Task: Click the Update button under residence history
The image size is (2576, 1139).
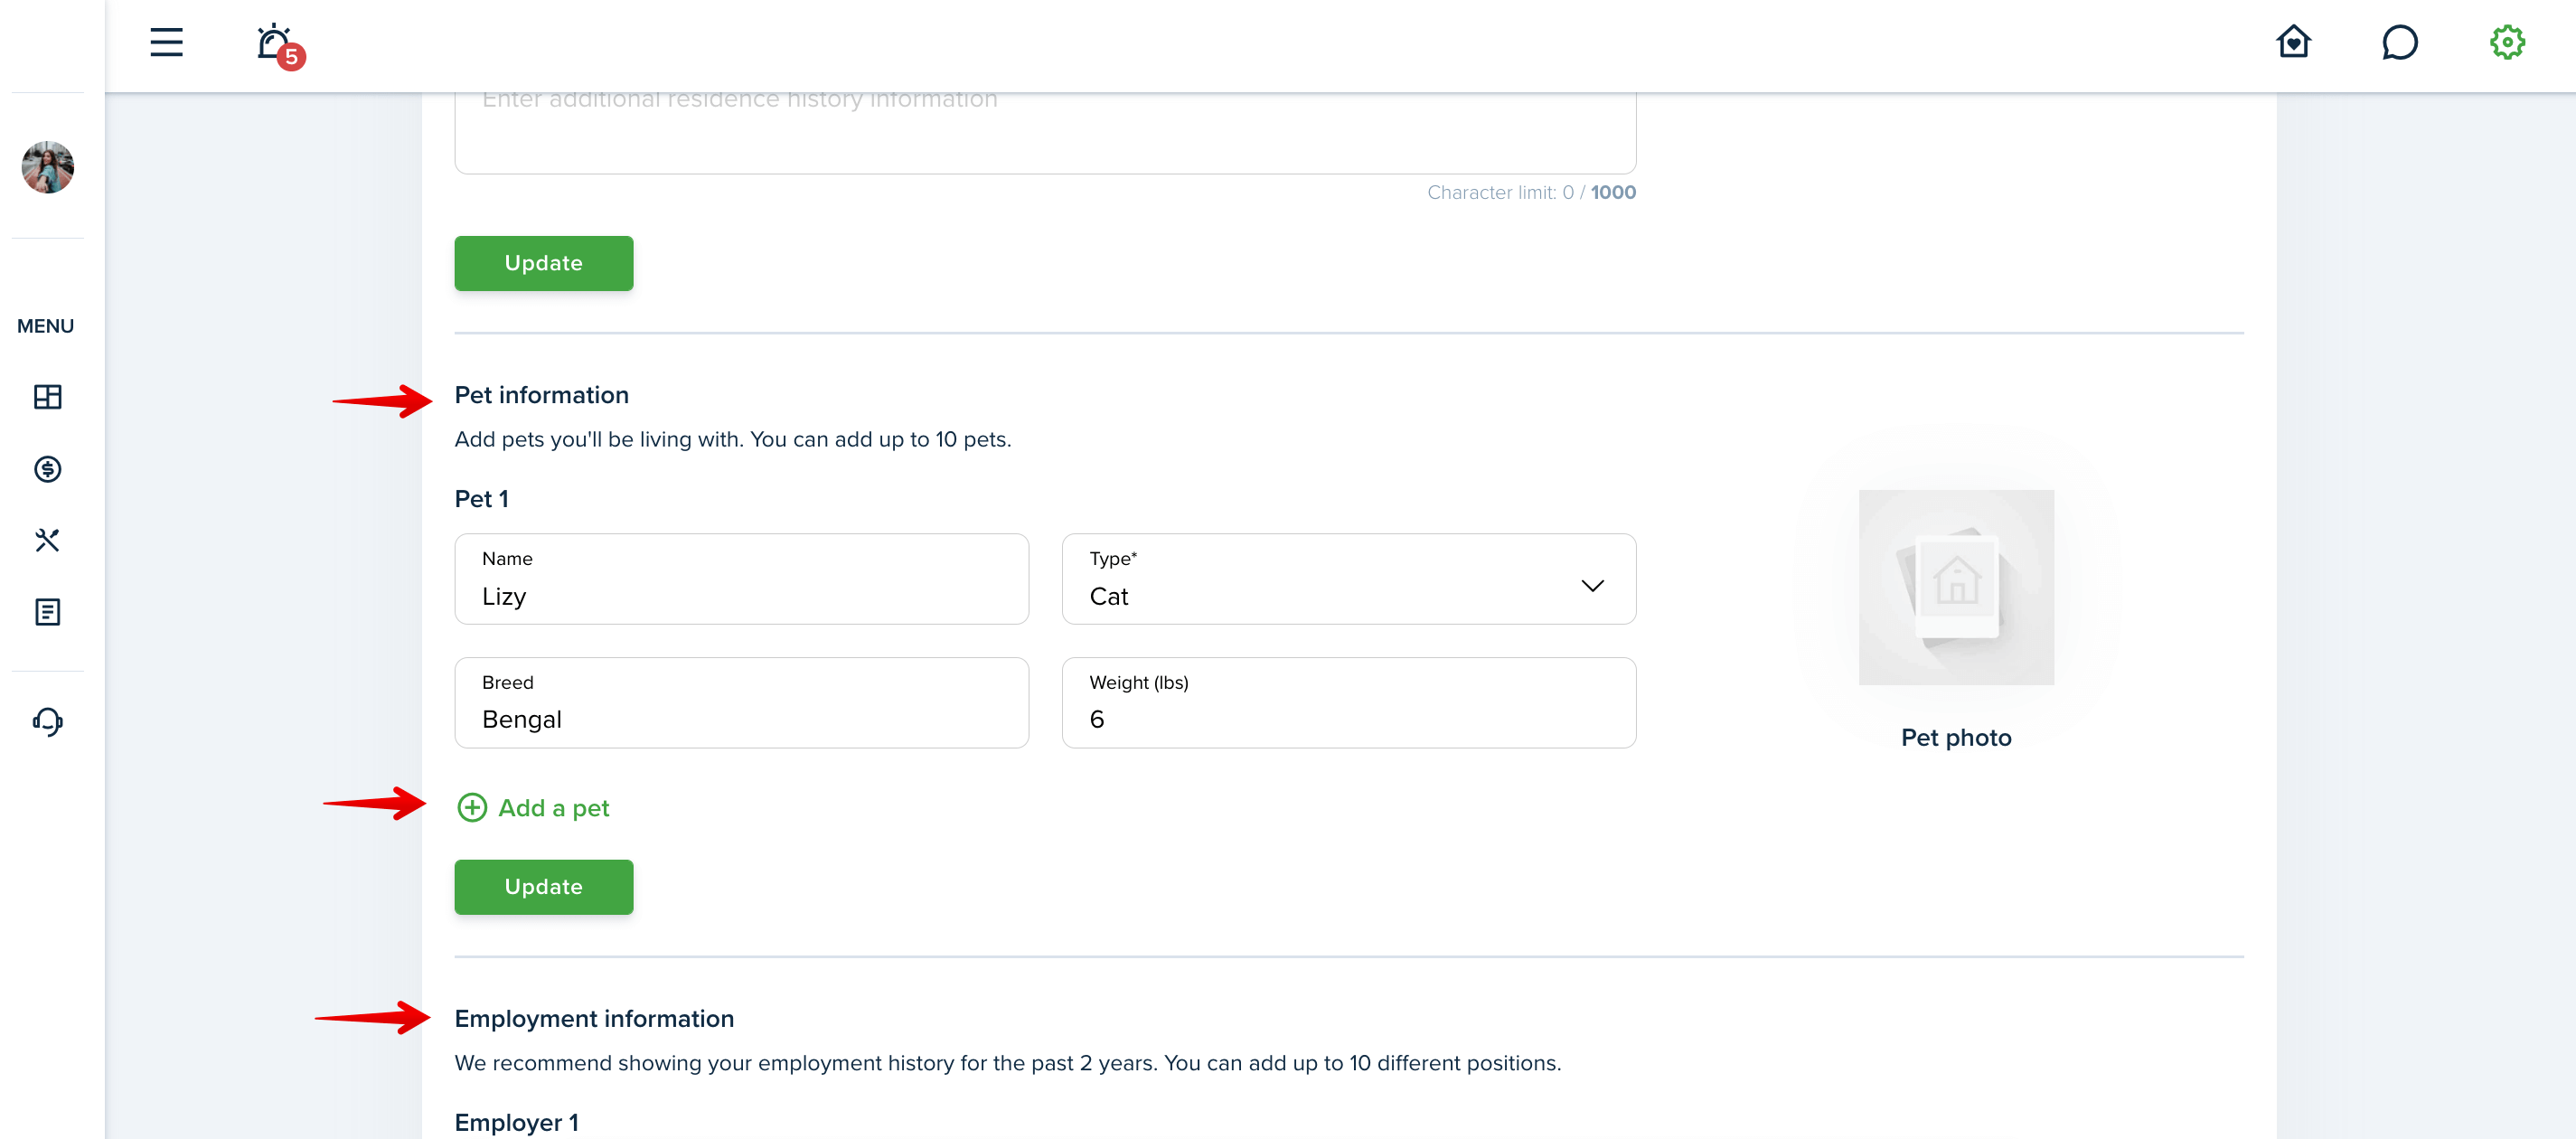Action: pos(543,263)
